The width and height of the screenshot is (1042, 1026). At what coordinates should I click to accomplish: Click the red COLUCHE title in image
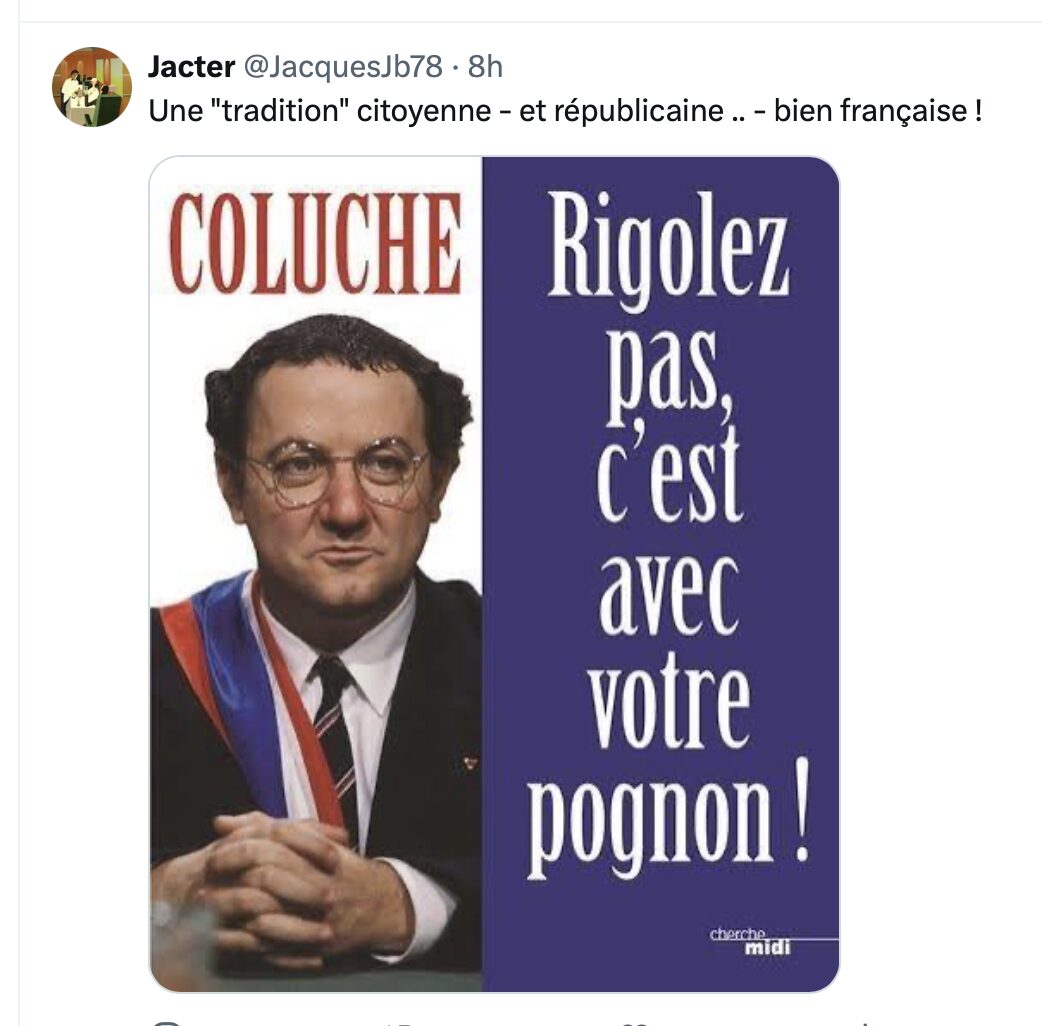(x=315, y=243)
